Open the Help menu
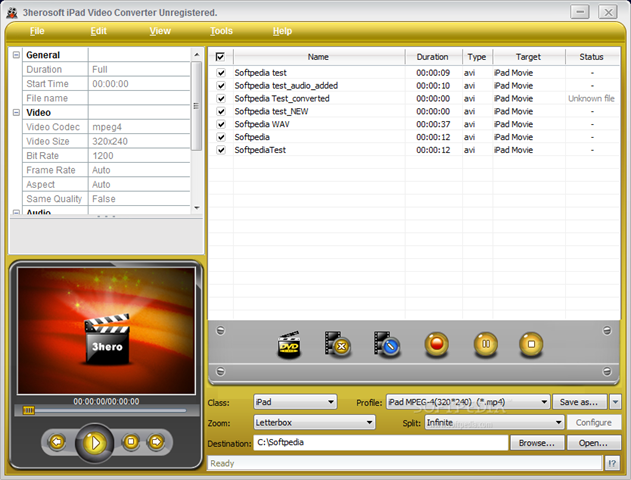This screenshot has height=480, width=631. coord(283,31)
